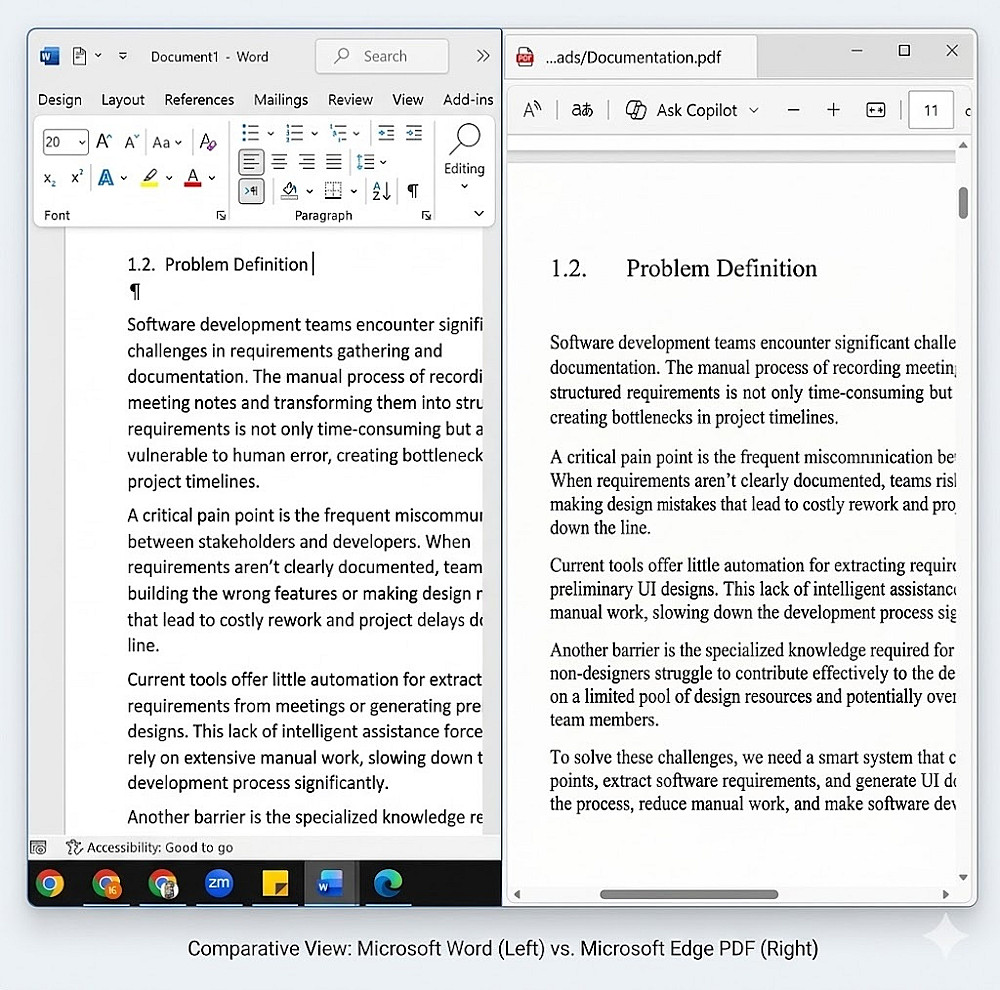Apply a multilevel list
Screen dimensions: 1000x990
point(338,133)
